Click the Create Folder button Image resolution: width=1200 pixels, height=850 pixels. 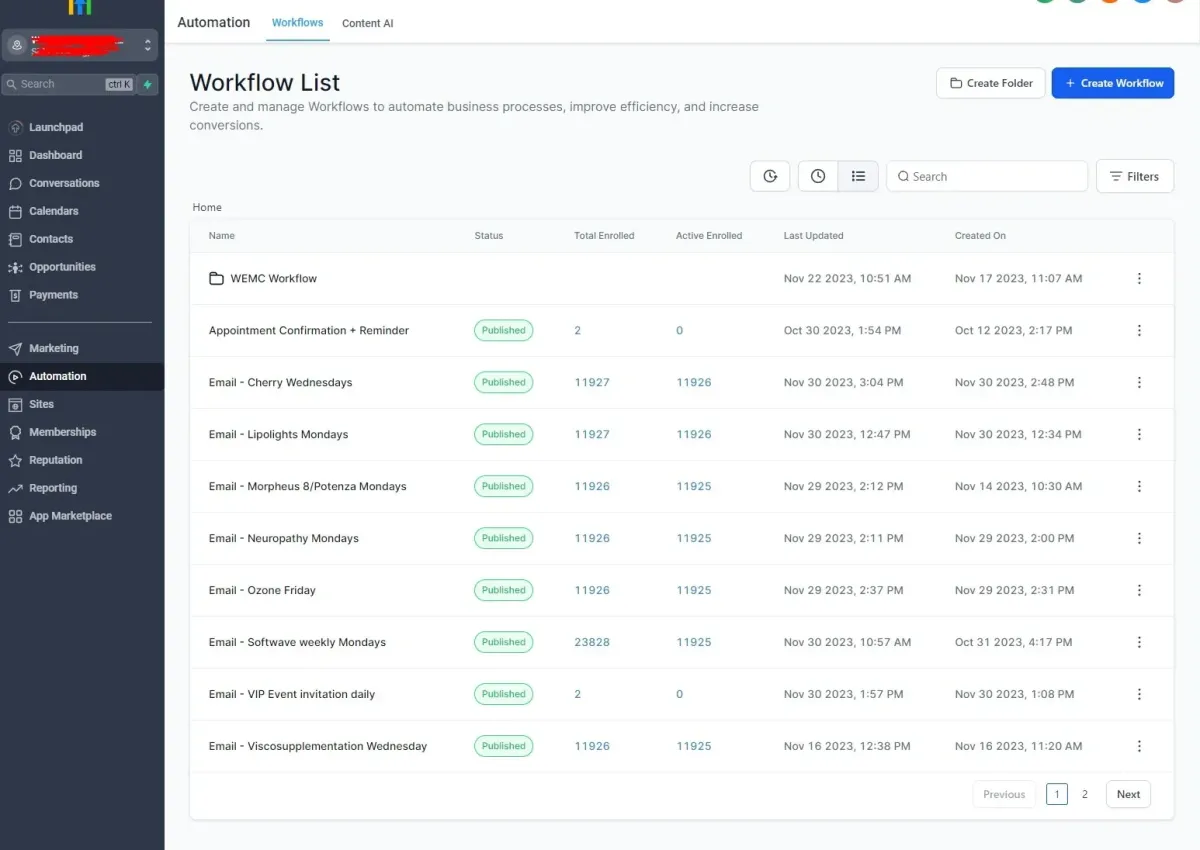point(991,83)
